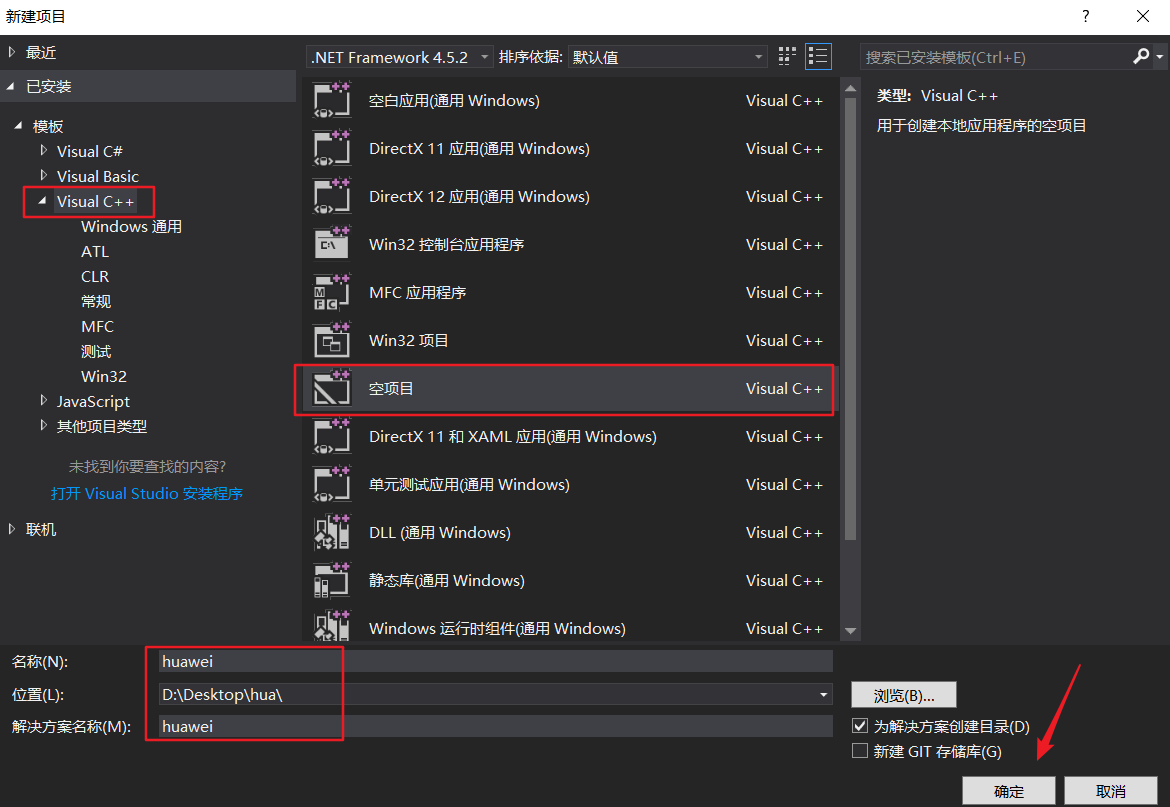The height and width of the screenshot is (807, 1170).
Task: Select DLL (通用 Windows) name text
Action: point(440,533)
